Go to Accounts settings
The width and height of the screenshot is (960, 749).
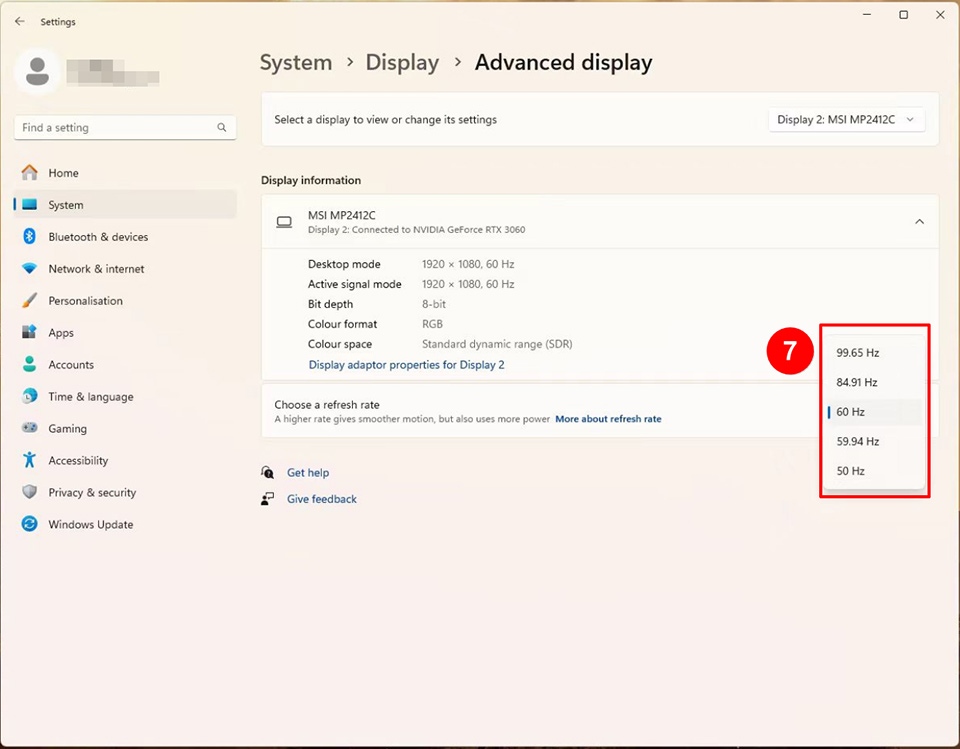coord(125,364)
